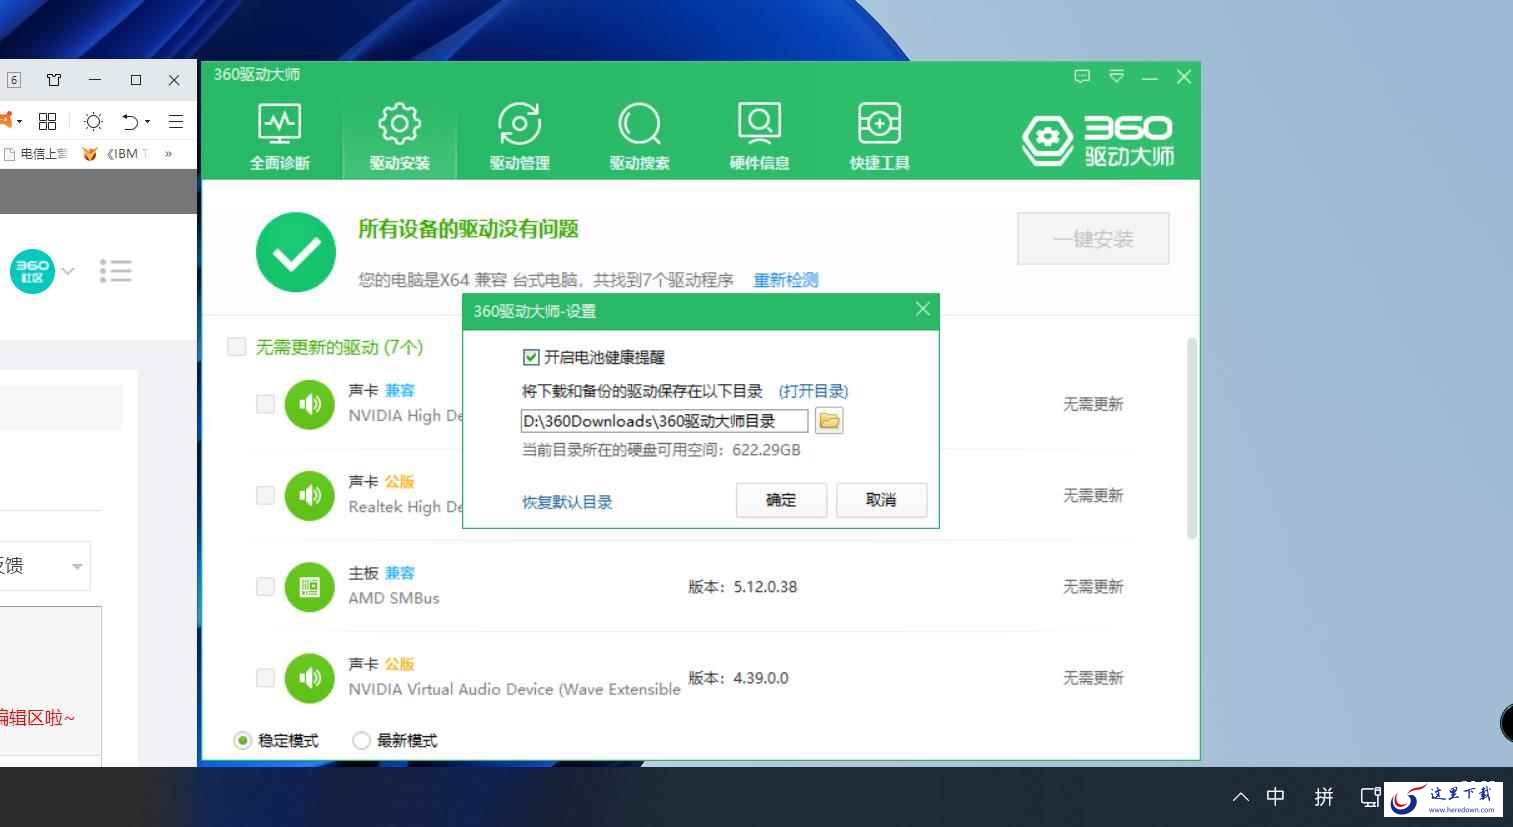Open the browser hamburger menu icon
The image size is (1513, 827).
coord(176,121)
